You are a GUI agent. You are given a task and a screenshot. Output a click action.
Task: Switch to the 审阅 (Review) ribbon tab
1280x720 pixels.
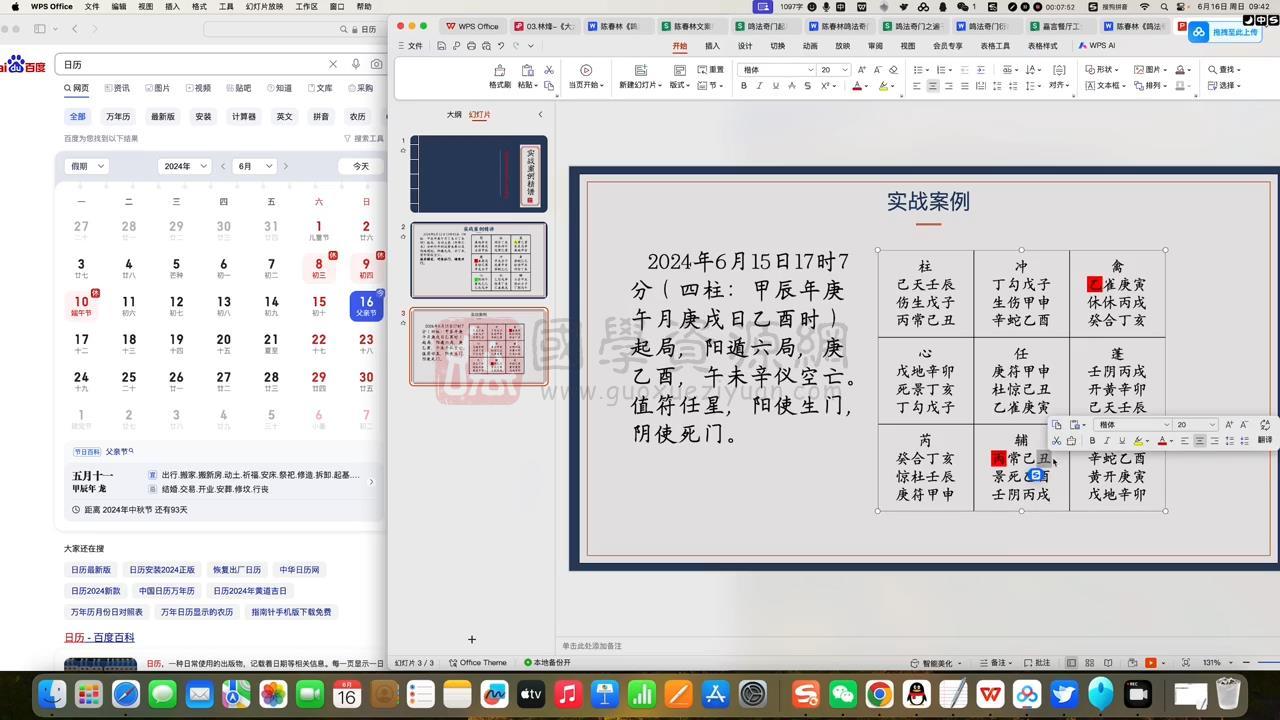[875, 46]
